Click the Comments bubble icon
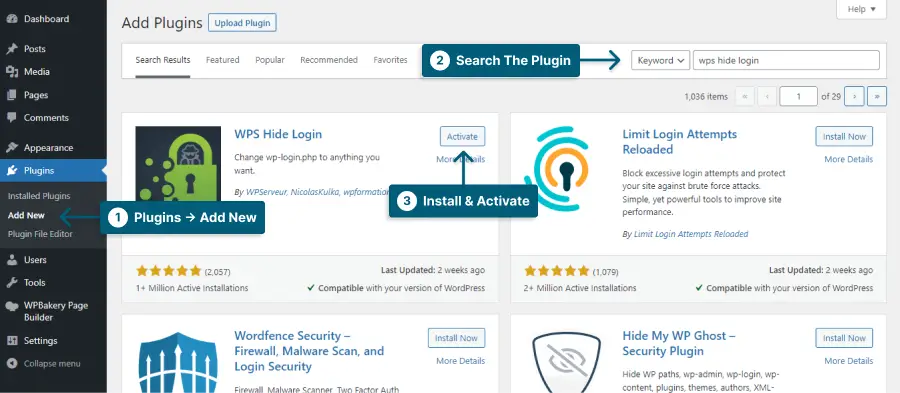 (x=11, y=118)
